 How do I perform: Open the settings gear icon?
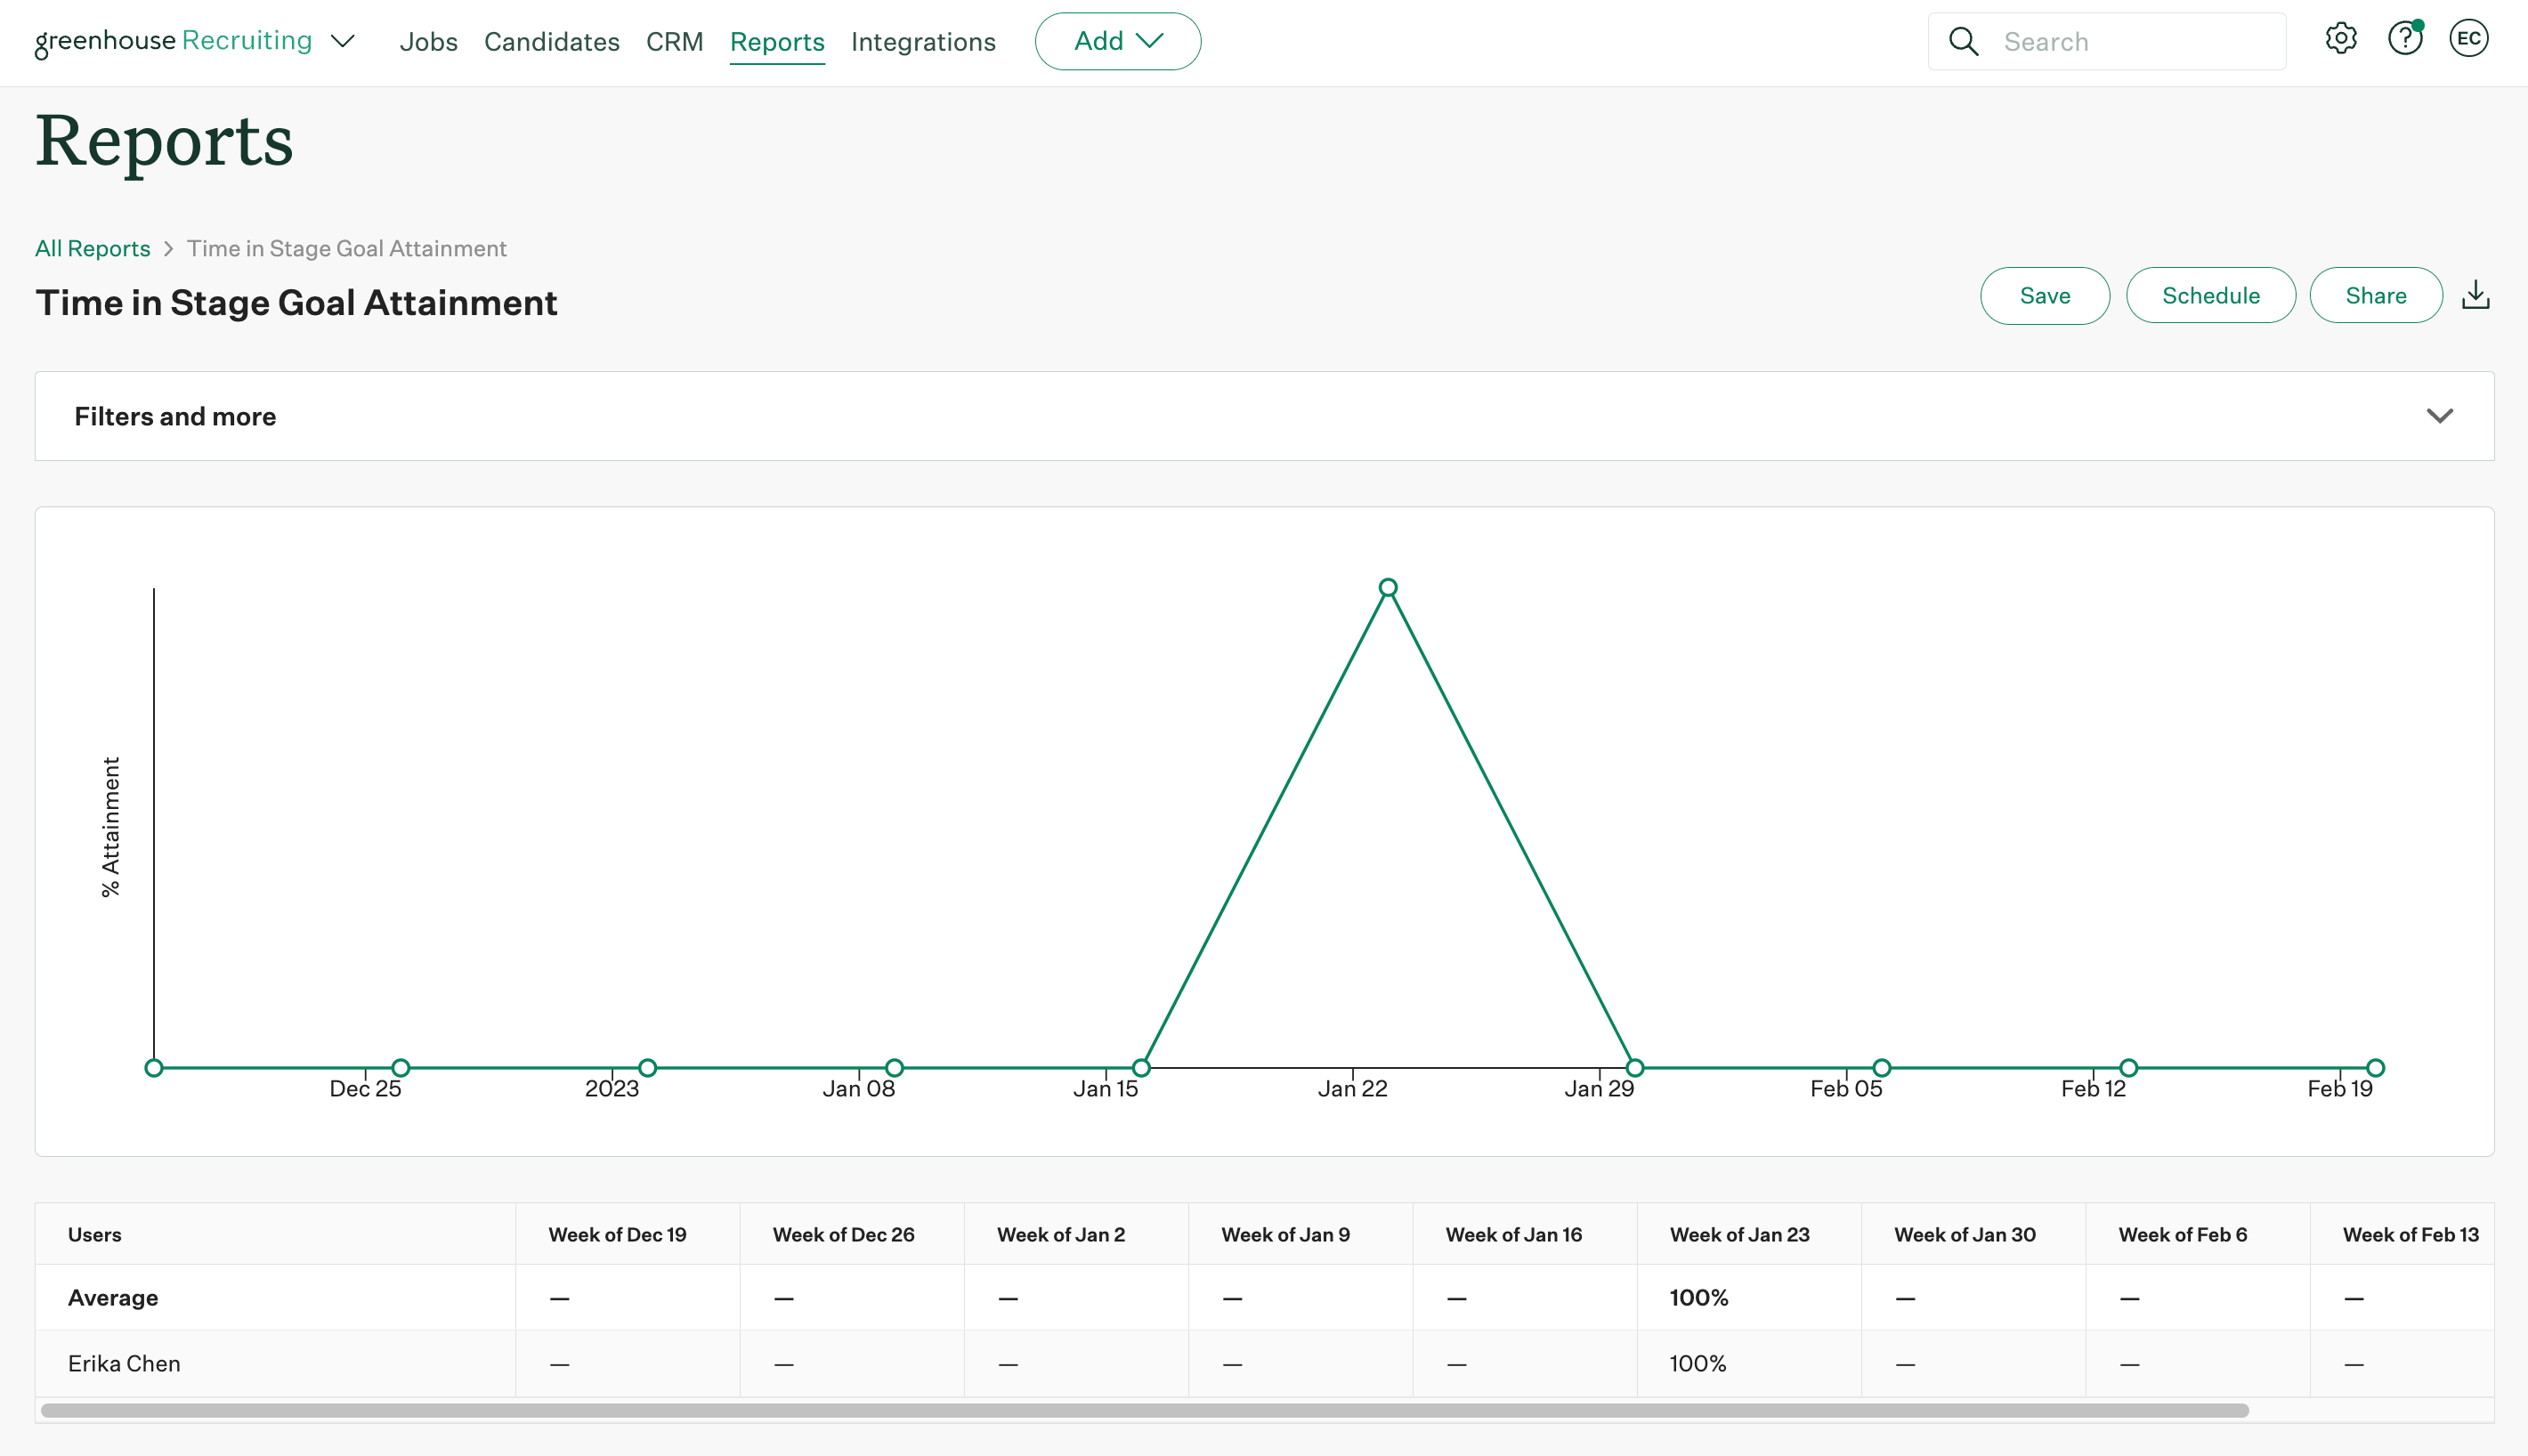(2341, 40)
